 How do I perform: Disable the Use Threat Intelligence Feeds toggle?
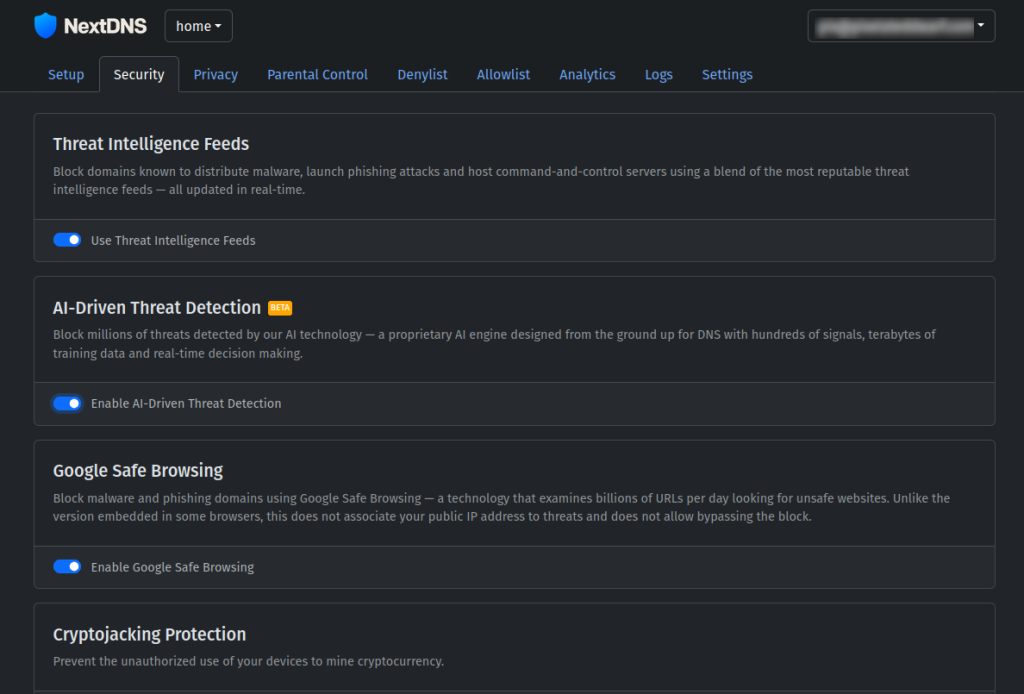tap(67, 240)
